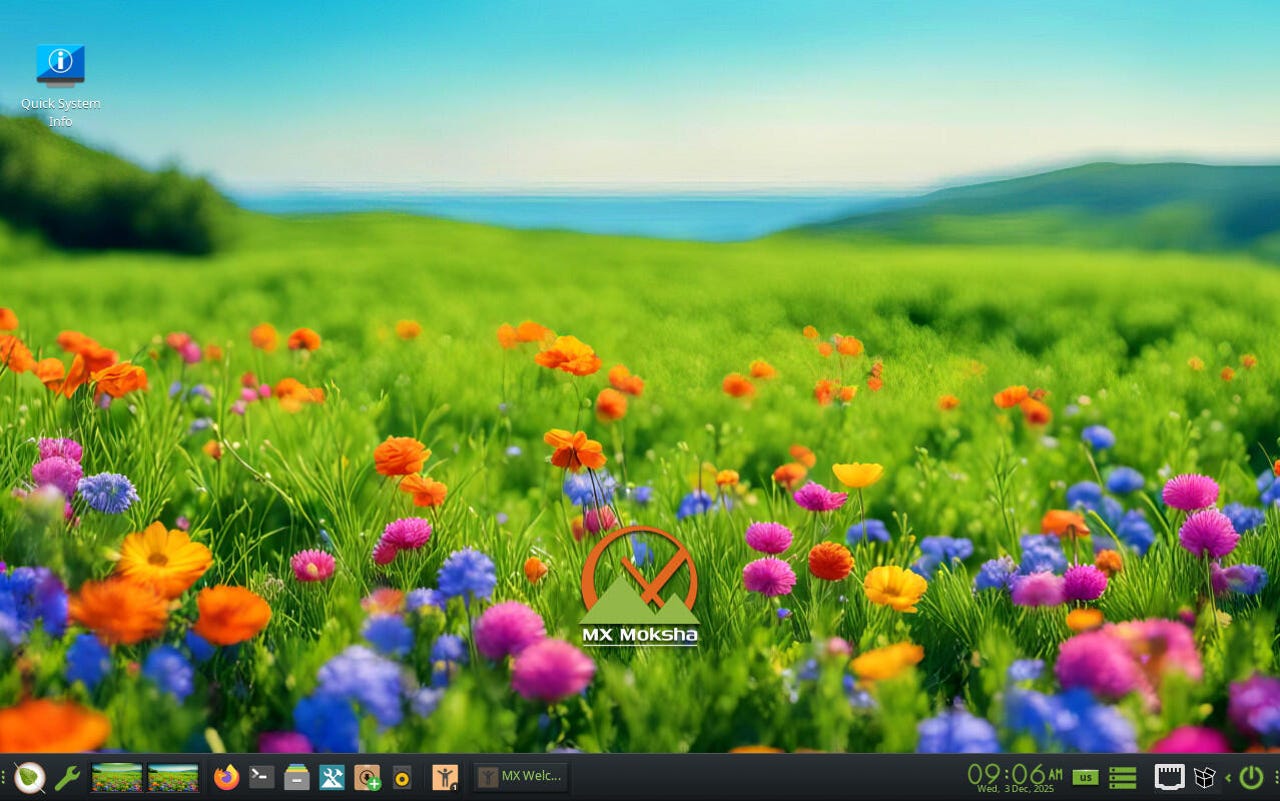The image size is (1280, 801).
Task: Launch Firefox from the panel
Action: (x=227, y=777)
